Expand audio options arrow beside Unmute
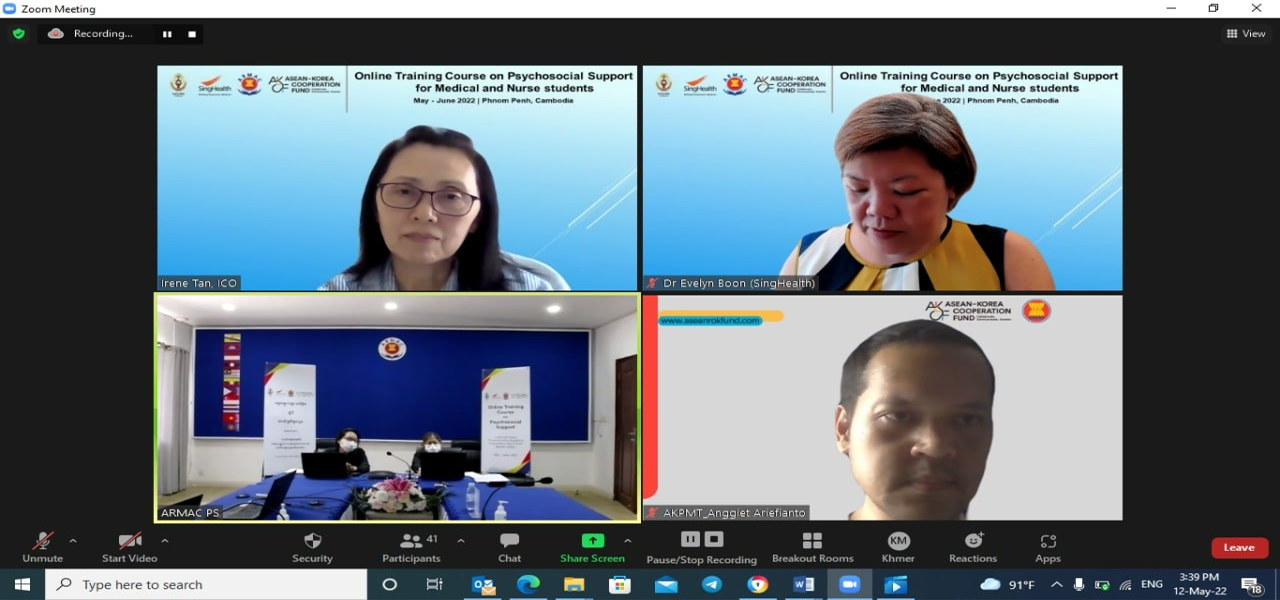Viewport: 1280px width, 600px height. coord(72,541)
